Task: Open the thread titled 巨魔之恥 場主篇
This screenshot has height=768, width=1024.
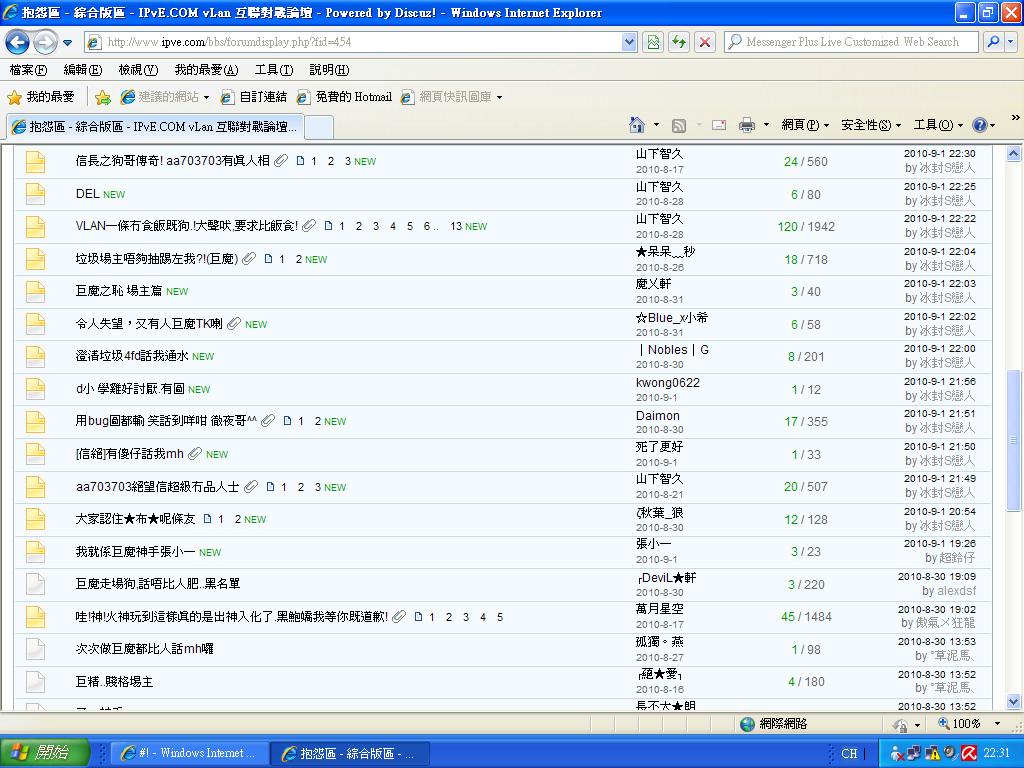Action: click(x=119, y=291)
